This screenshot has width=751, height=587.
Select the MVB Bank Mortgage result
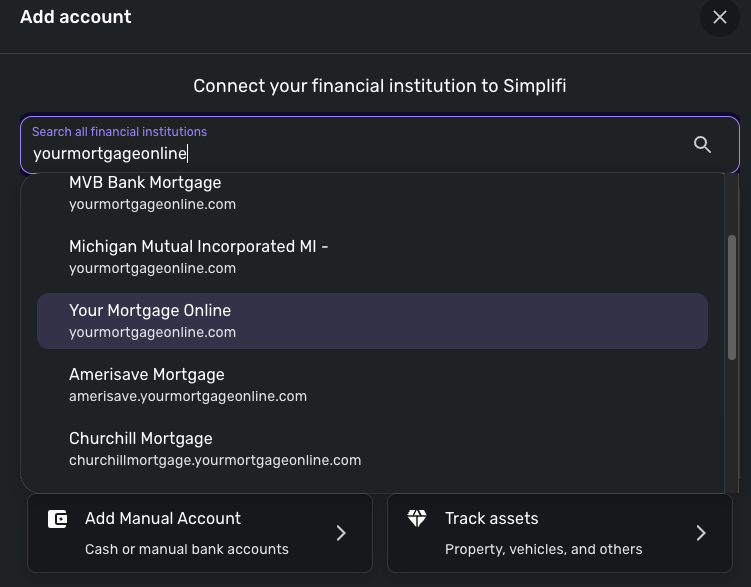tap(145, 192)
